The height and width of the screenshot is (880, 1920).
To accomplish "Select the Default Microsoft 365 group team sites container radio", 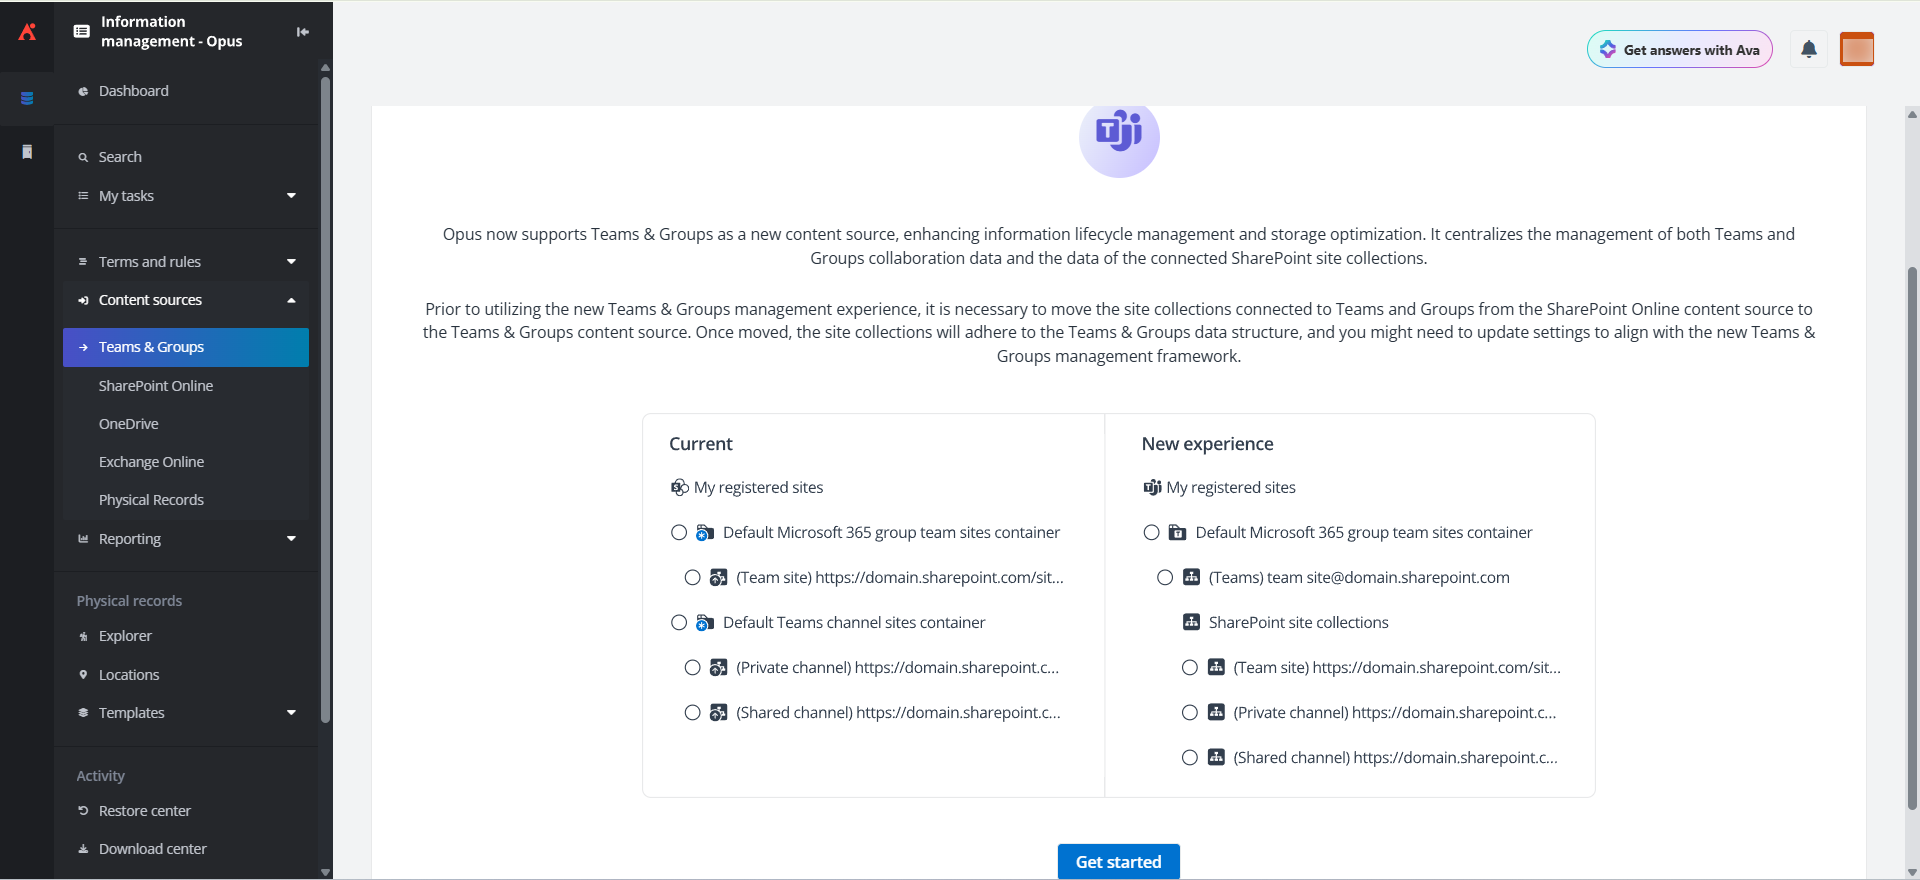I will (679, 532).
